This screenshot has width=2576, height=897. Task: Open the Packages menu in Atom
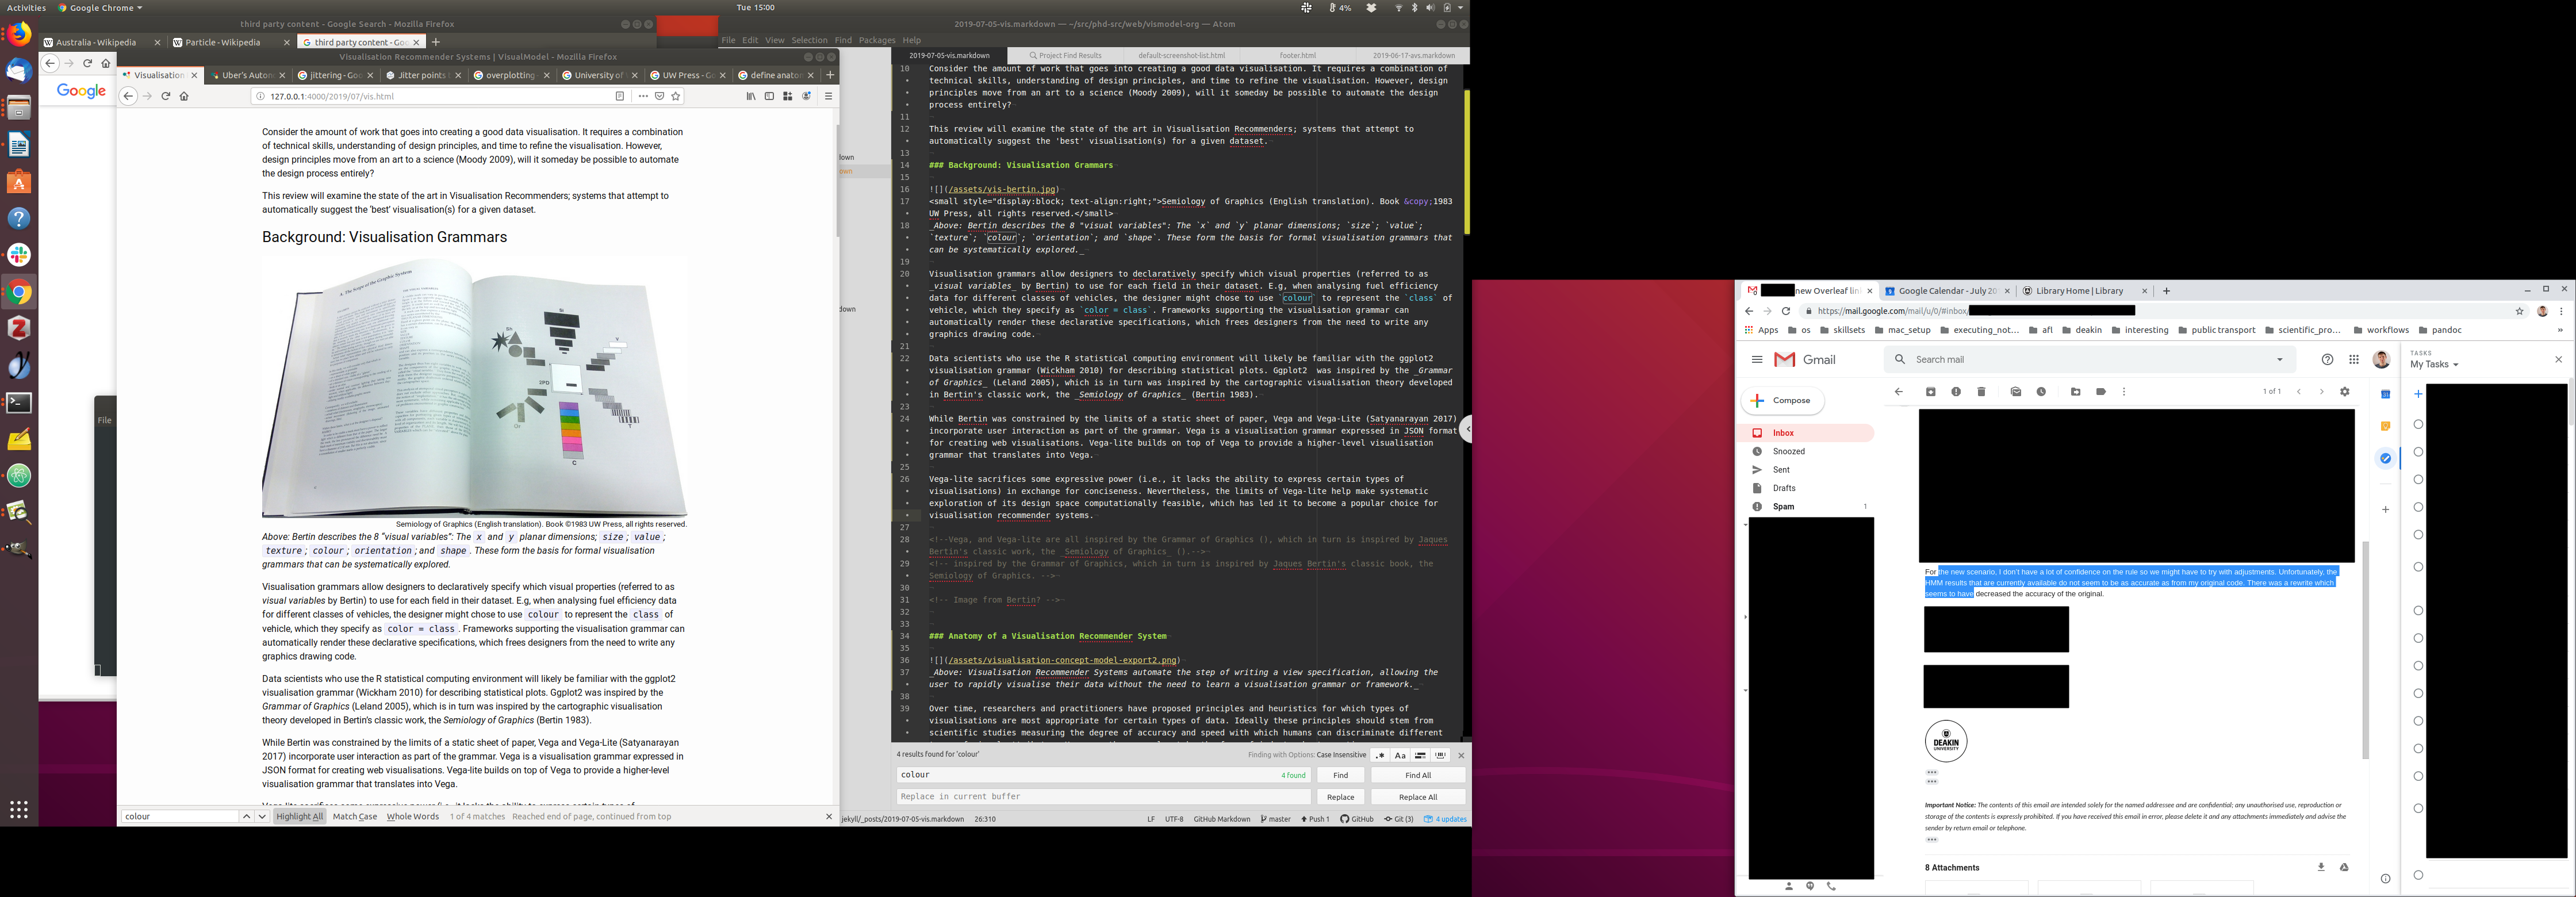tap(876, 40)
